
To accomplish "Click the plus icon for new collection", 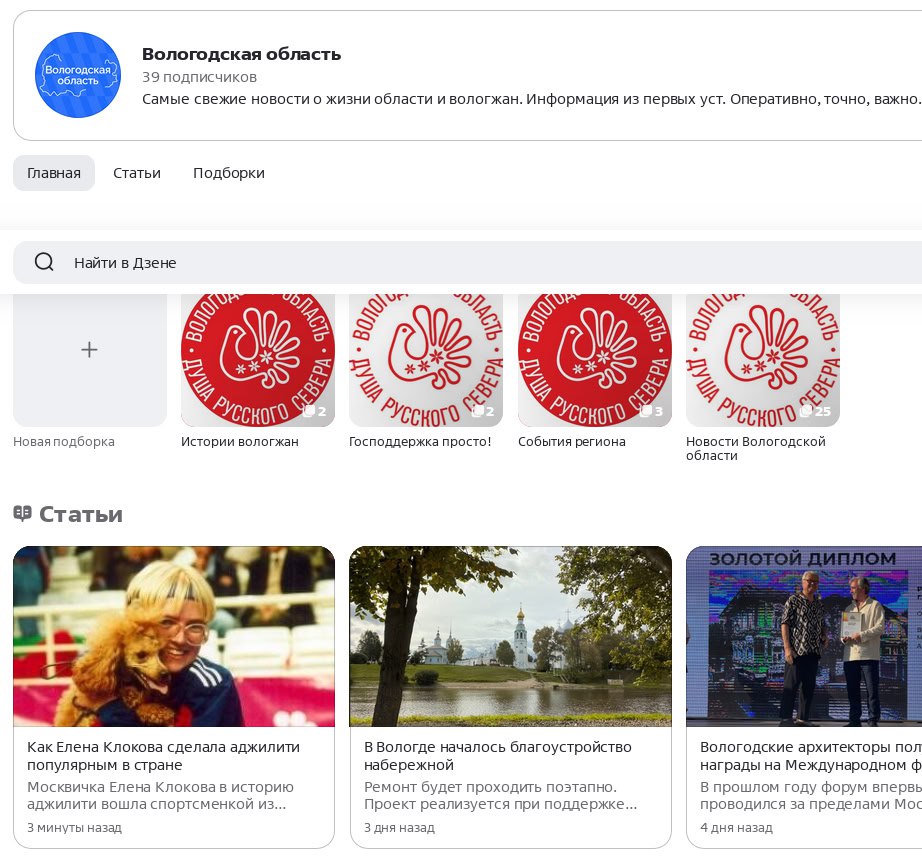I will tap(89, 349).
